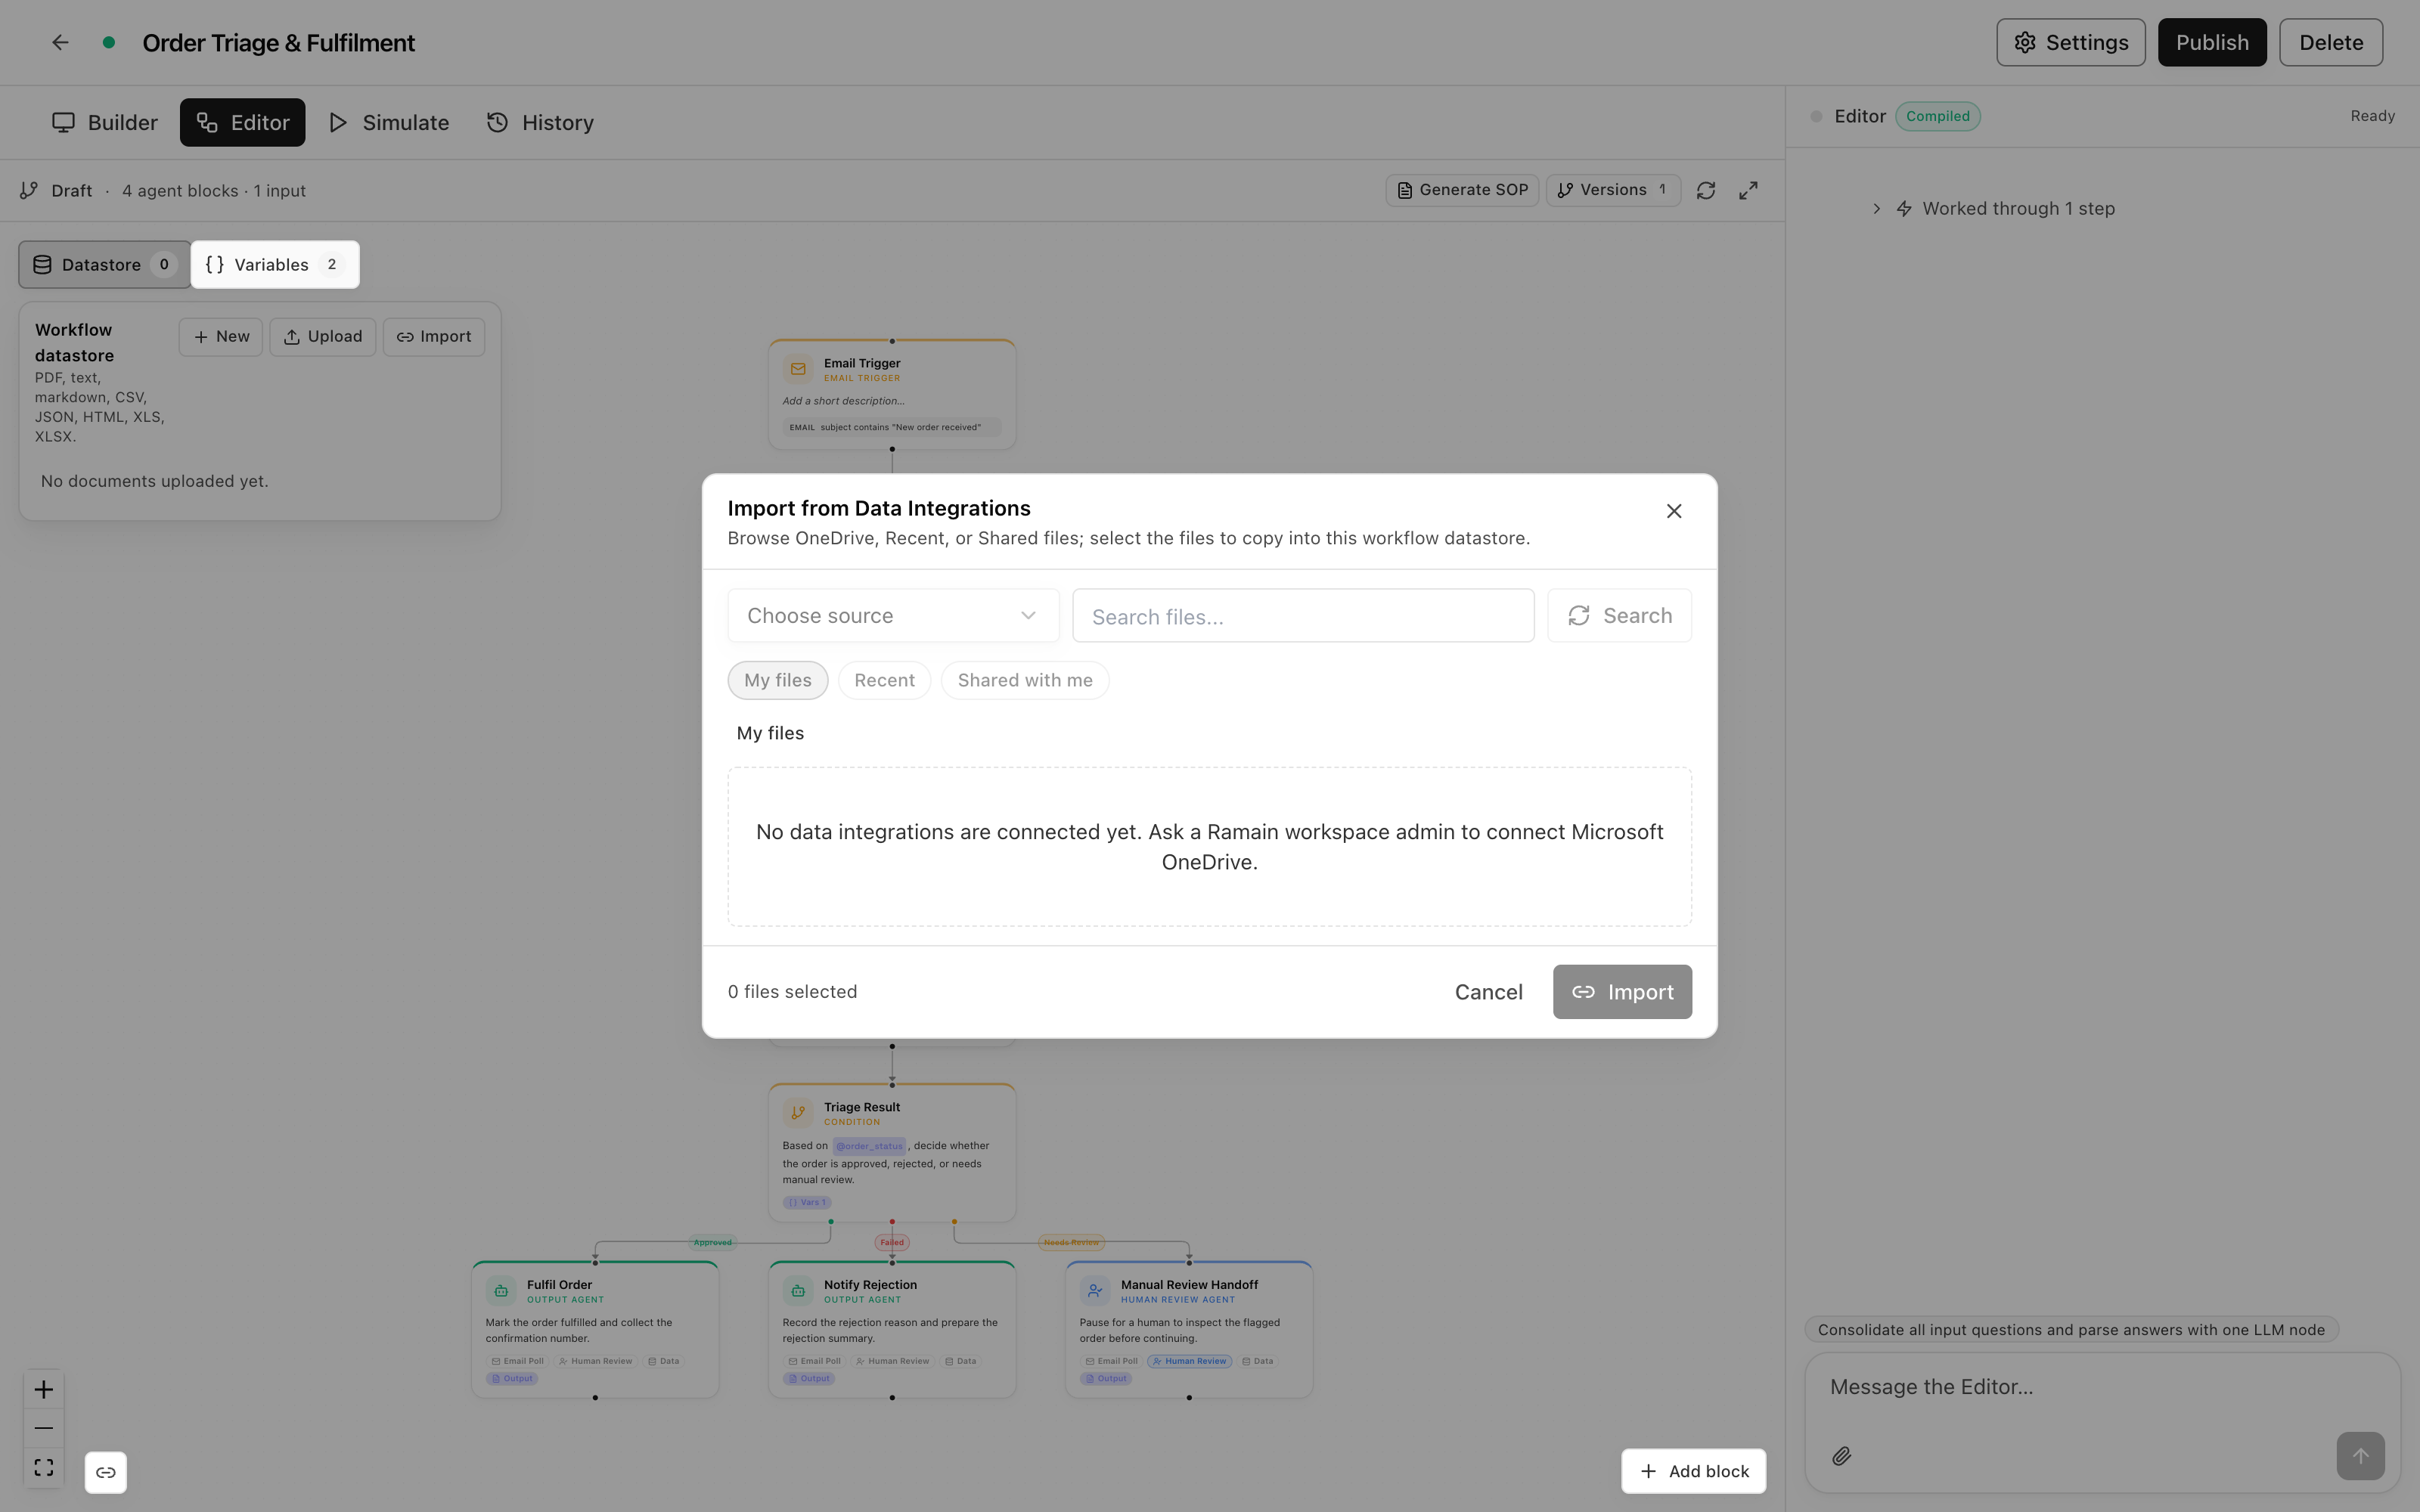The height and width of the screenshot is (1512, 2420).
Task: Zoom in on the canvas
Action: pos(44,1389)
